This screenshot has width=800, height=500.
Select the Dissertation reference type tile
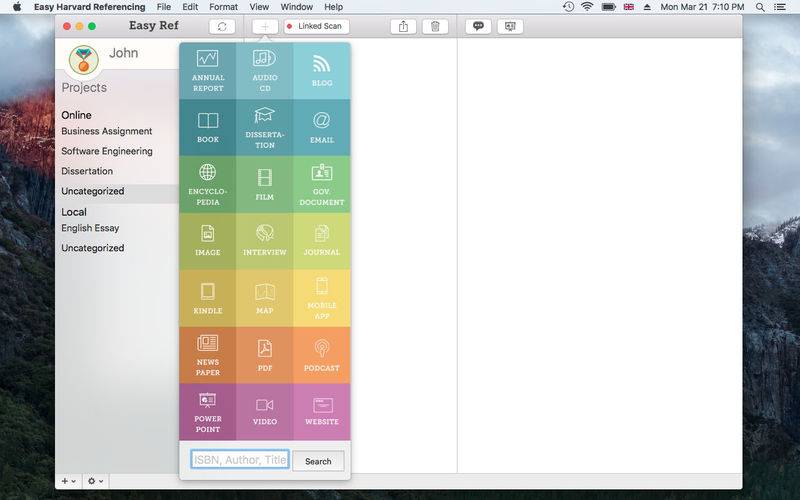point(264,128)
